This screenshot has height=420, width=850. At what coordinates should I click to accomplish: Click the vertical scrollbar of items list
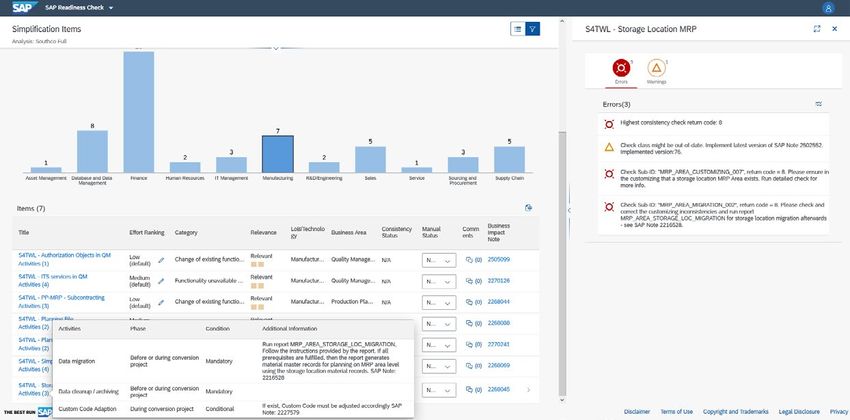[x=562, y=263]
